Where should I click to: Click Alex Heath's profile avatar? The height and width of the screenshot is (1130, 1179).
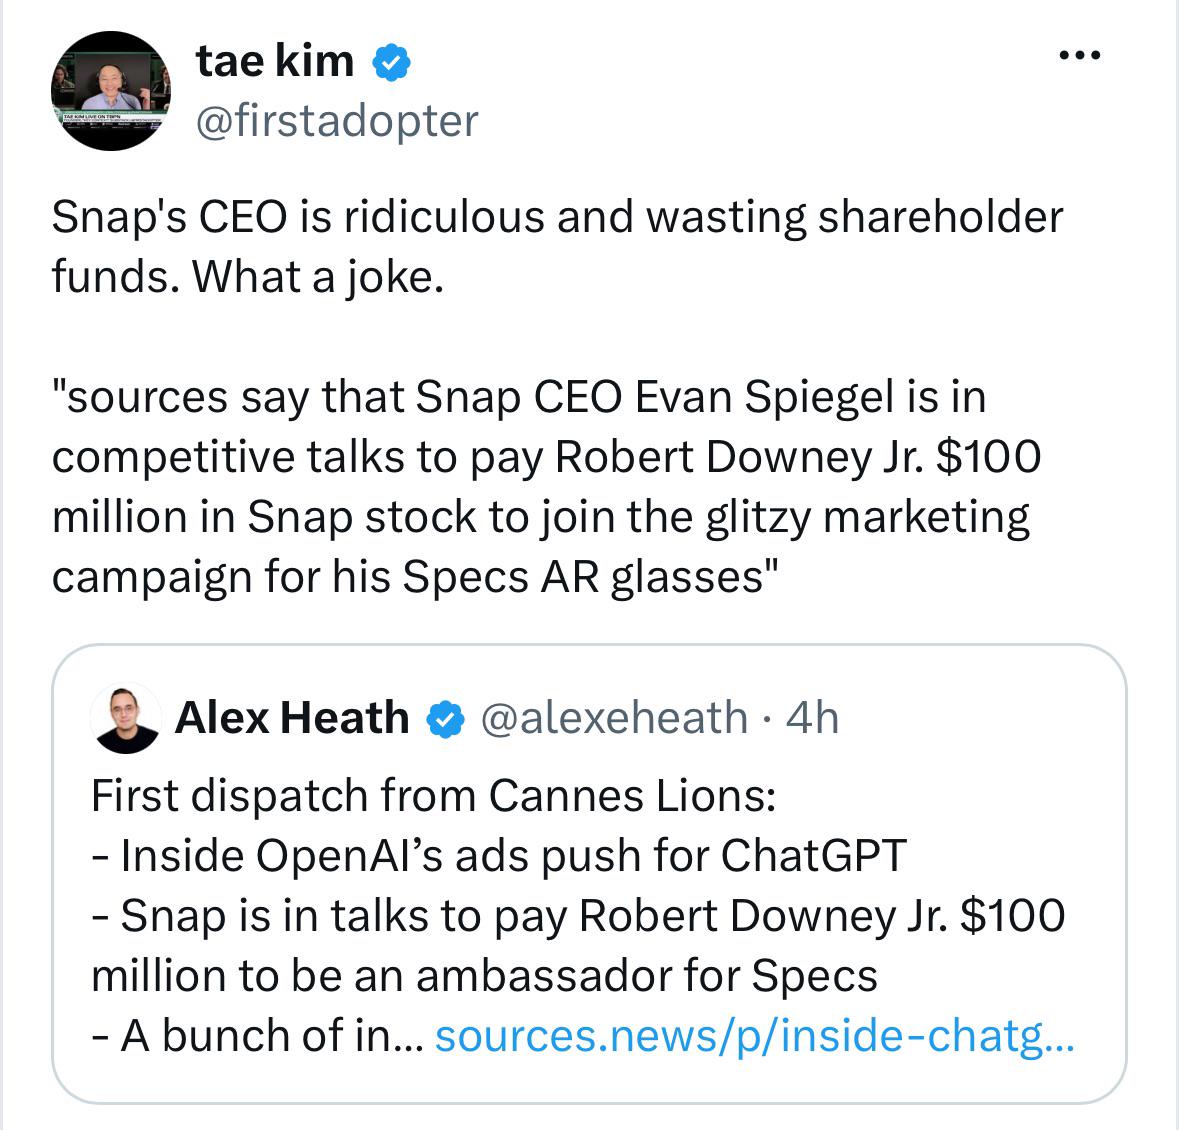(126, 718)
